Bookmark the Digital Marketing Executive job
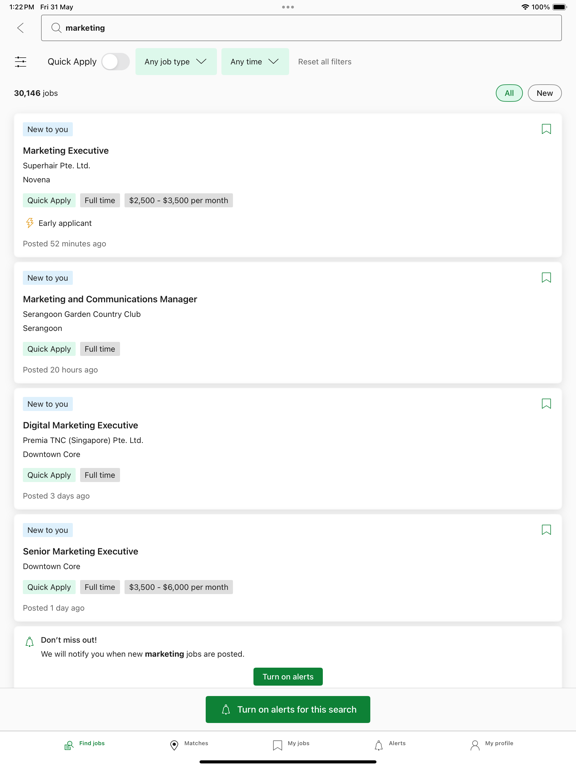 tap(546, 404)
